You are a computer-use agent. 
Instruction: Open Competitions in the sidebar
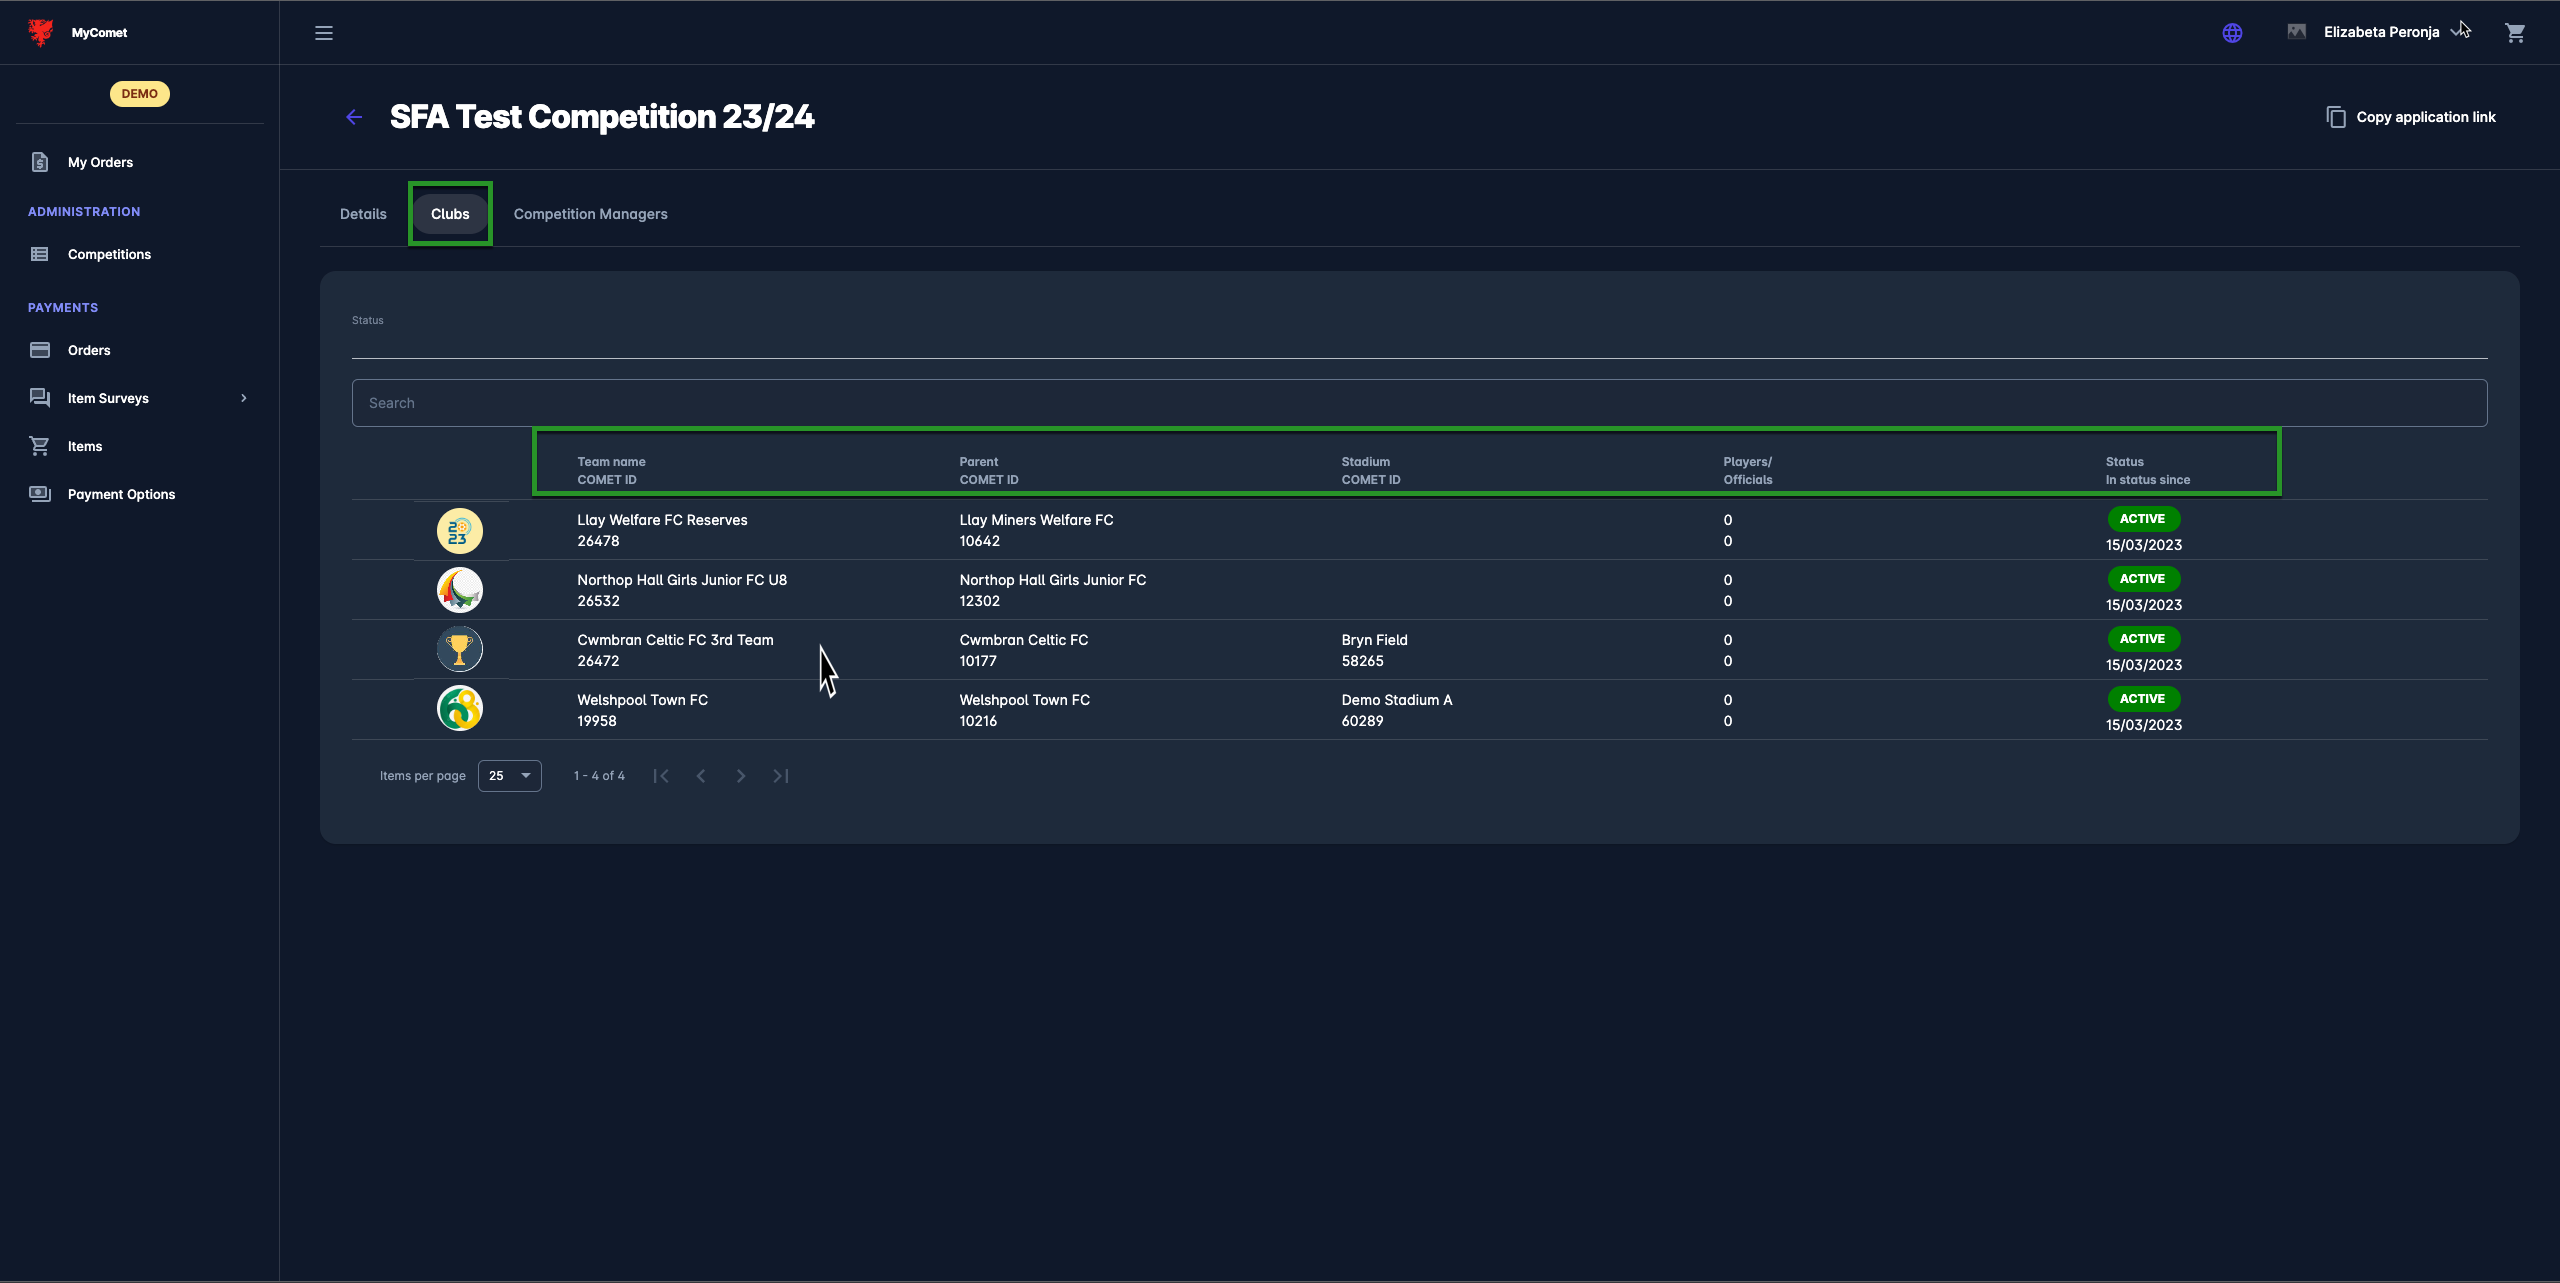pyautogui.click(x=109, y=254)
